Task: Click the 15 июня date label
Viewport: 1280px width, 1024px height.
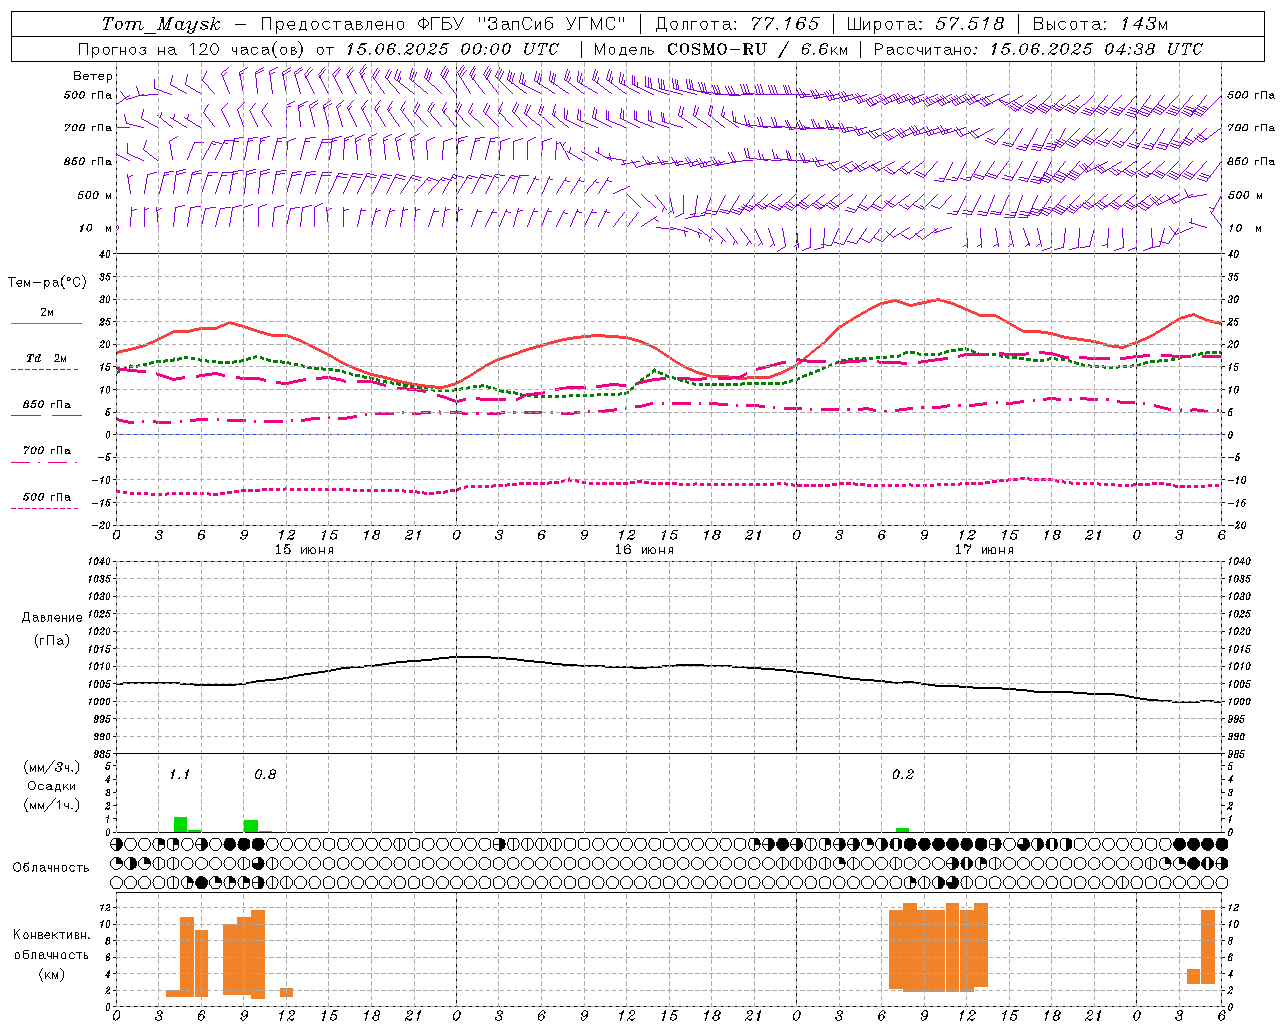Action: (x=304, y=549)
